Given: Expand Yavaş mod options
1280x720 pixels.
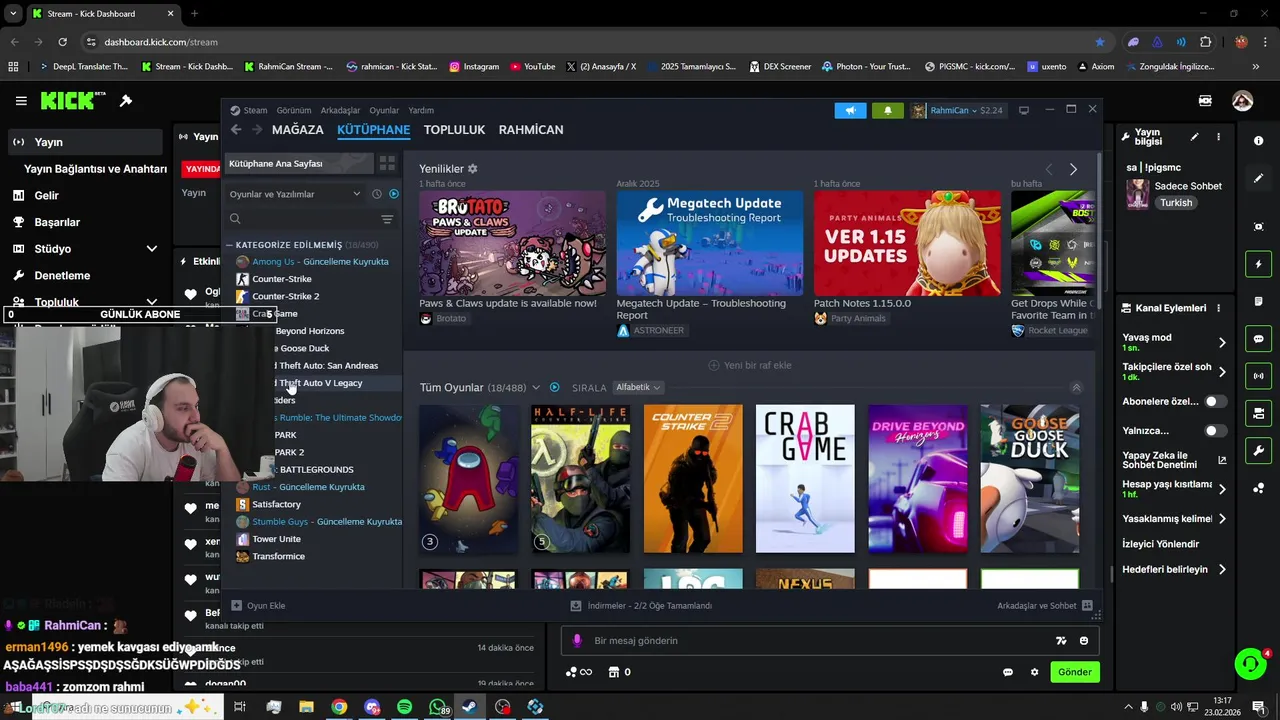Looking at the screenshot, I should coord(1222,342).
